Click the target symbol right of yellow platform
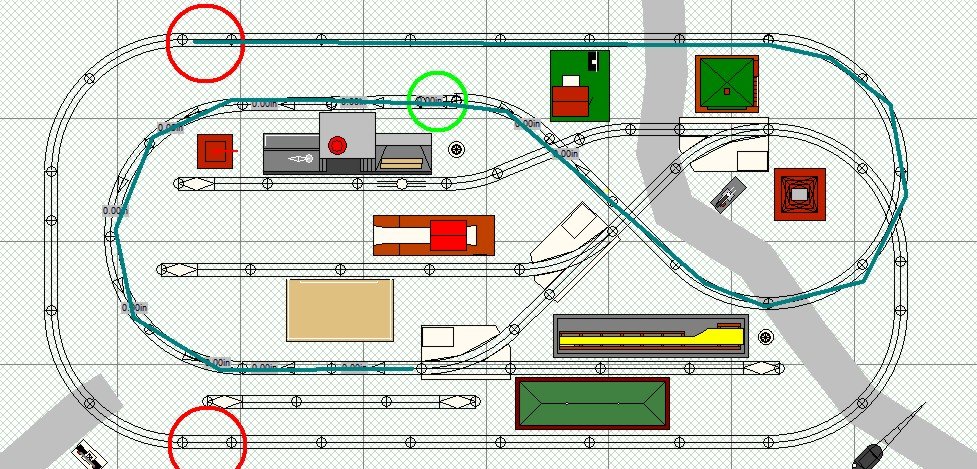The image size is (977, 469). [767, 337]
